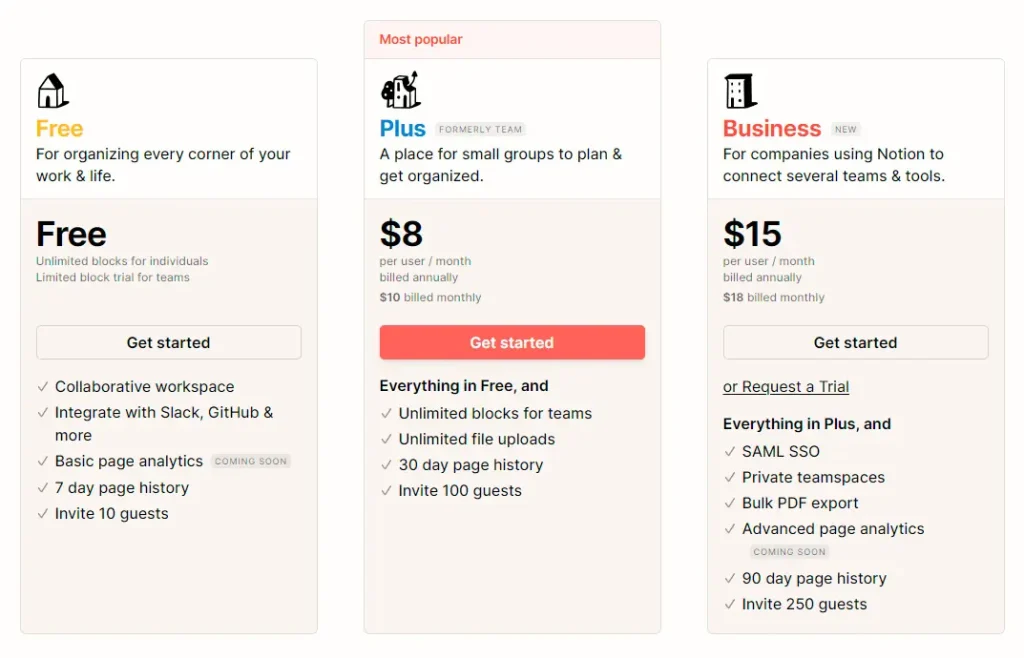Click the checkmark beside Collaborative workspace
The width and height of the screenshot is (1024, 658).
pos(43,387)
